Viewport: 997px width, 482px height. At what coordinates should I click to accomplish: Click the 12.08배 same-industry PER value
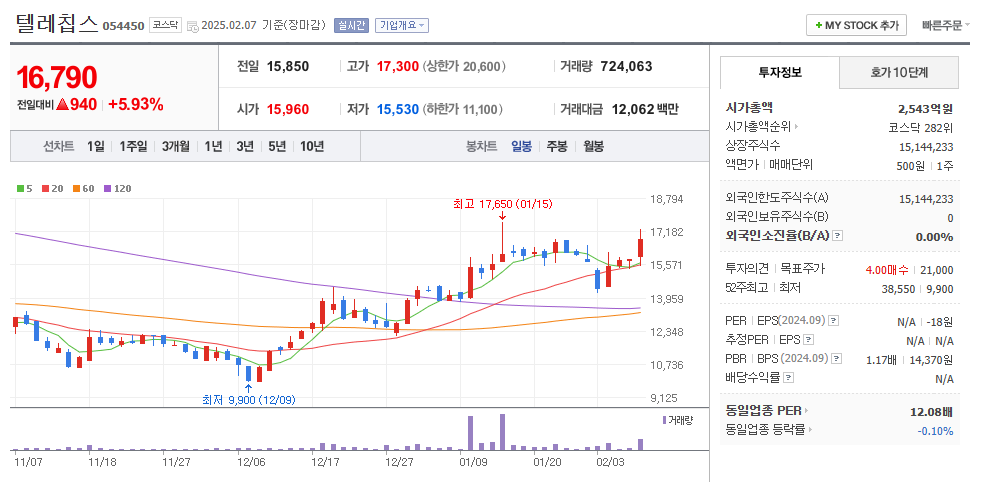pos(932,411)
